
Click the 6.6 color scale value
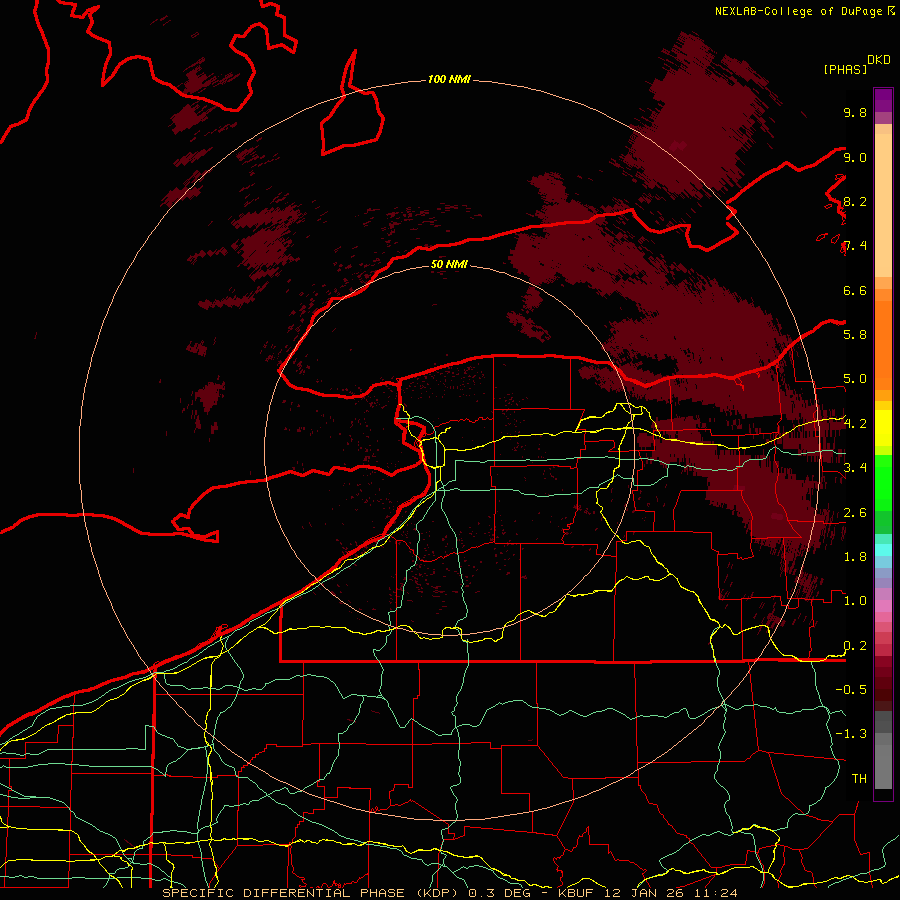pyautogui.click(x=855, y=290)
